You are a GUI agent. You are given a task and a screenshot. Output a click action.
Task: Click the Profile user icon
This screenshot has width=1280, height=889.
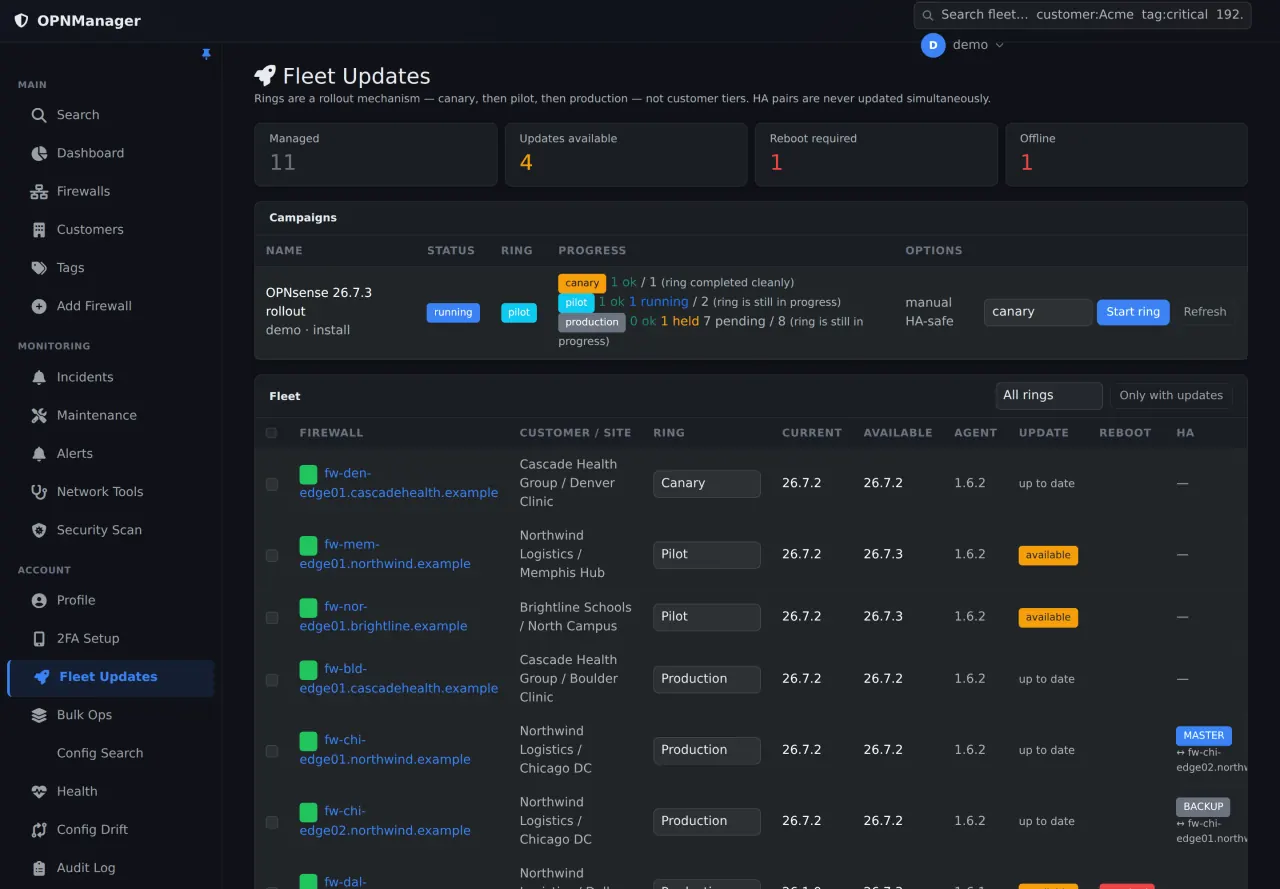(x=39, y=600)
